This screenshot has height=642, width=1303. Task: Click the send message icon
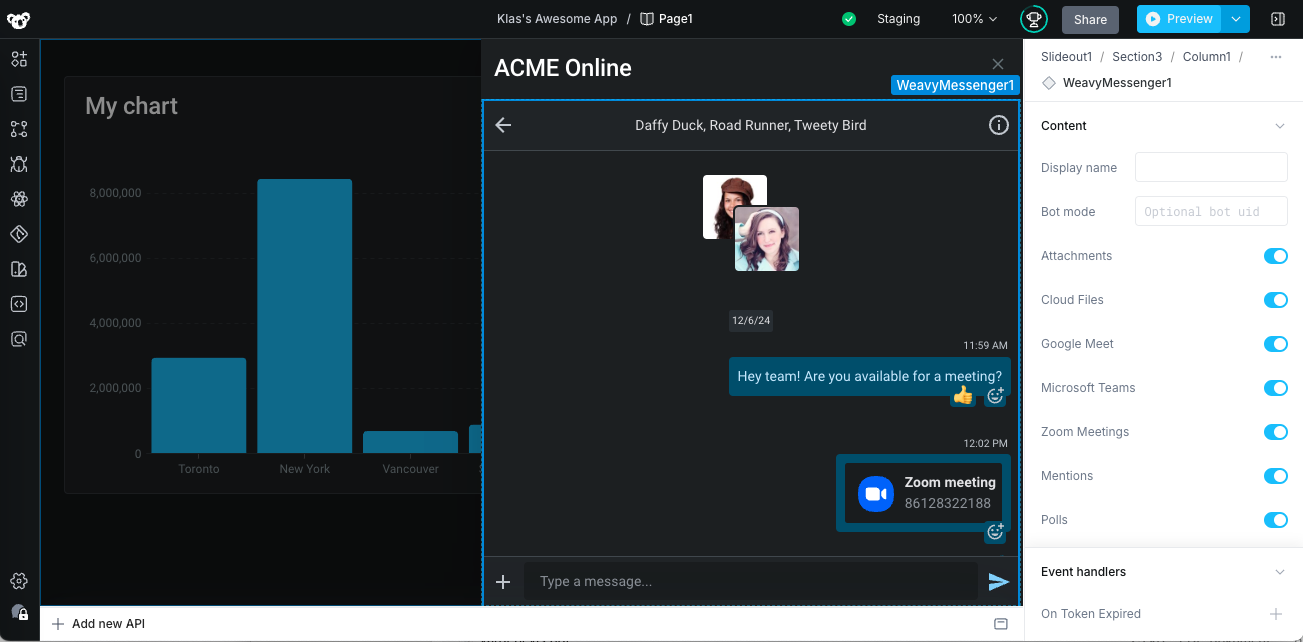(998, 581)
